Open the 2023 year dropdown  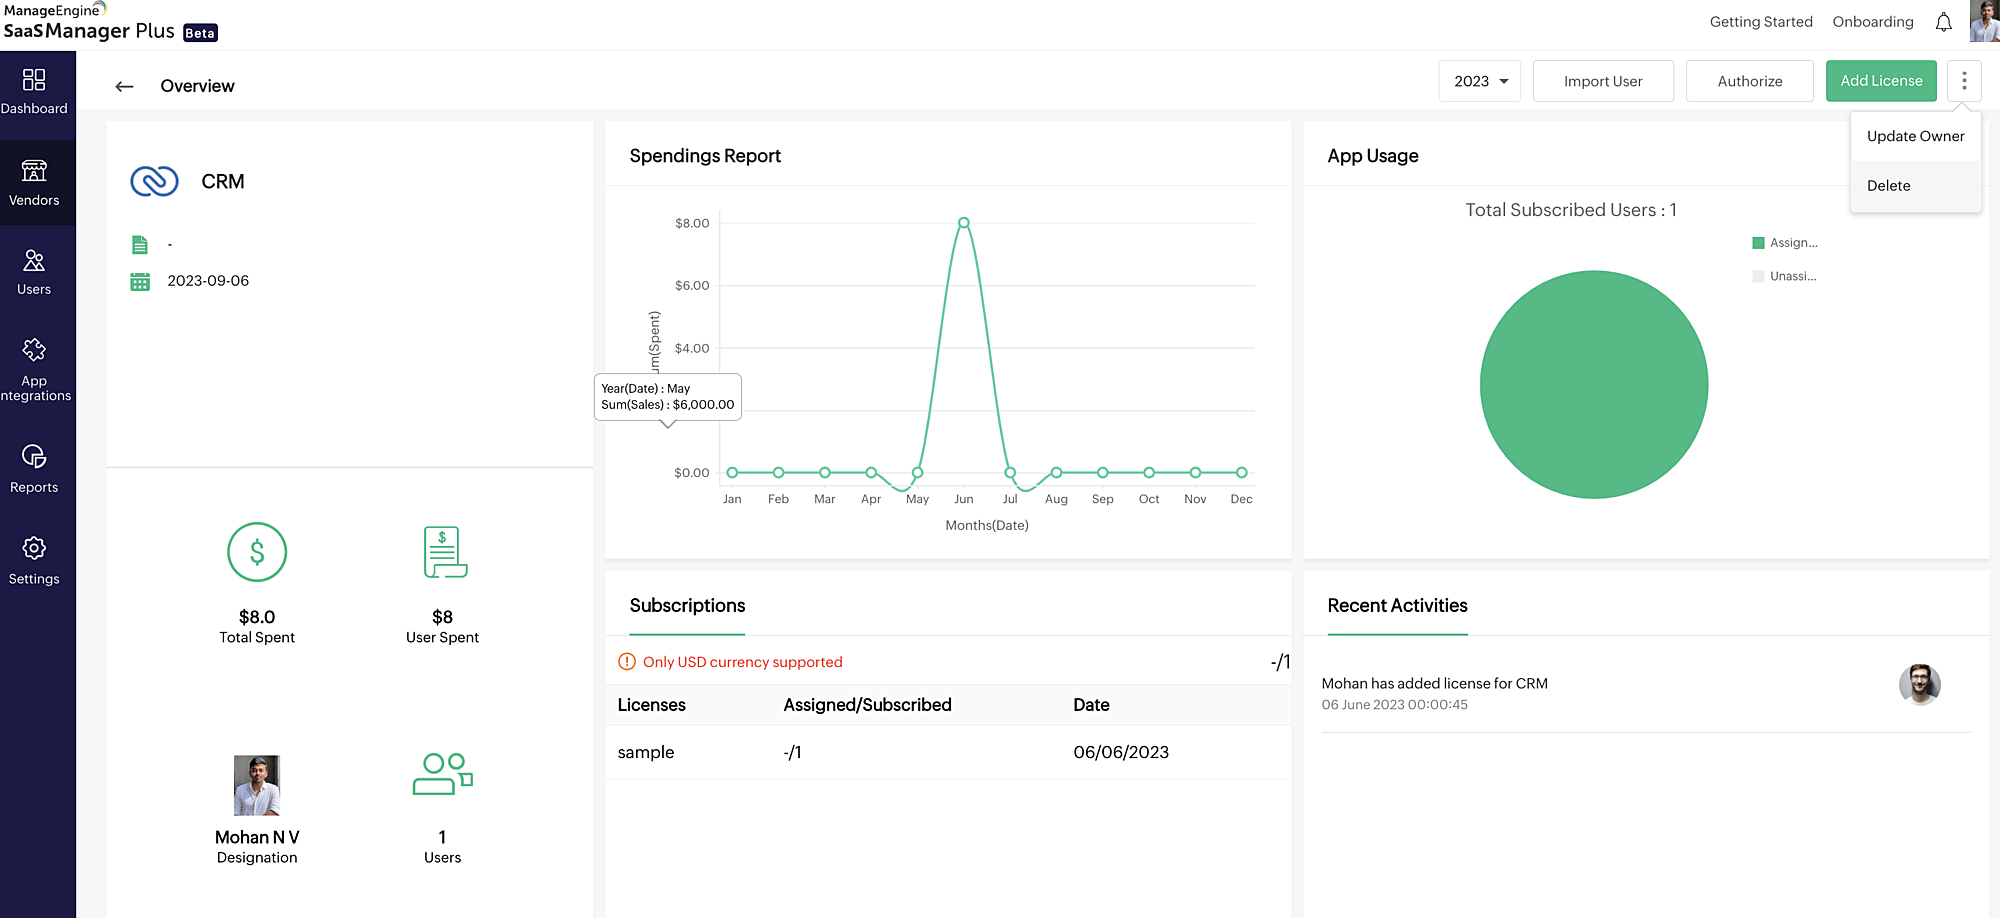(1480, 80)
